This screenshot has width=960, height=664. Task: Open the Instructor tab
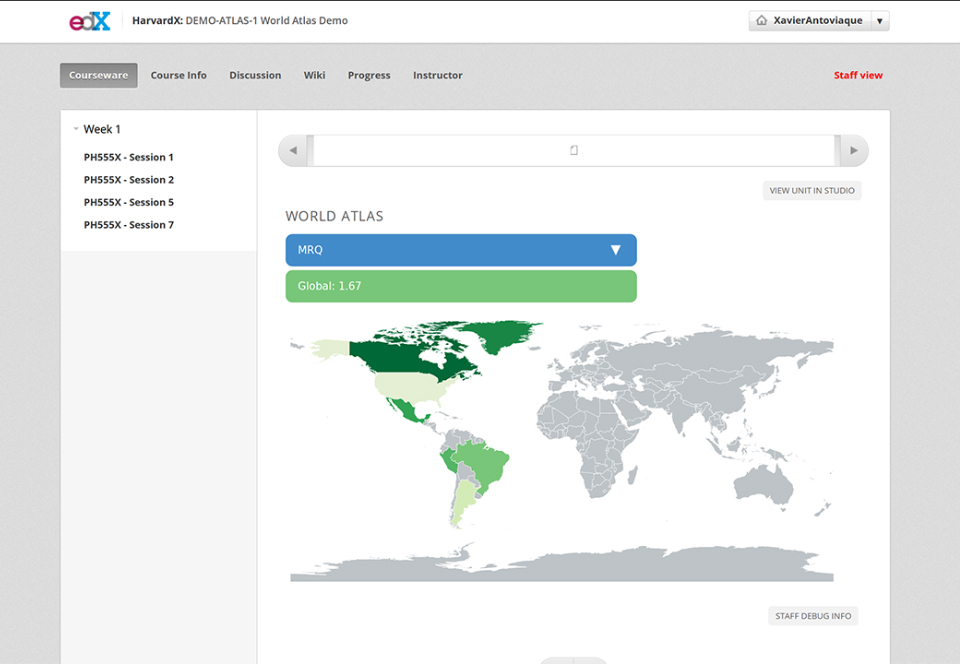click(x=438, y=75)
